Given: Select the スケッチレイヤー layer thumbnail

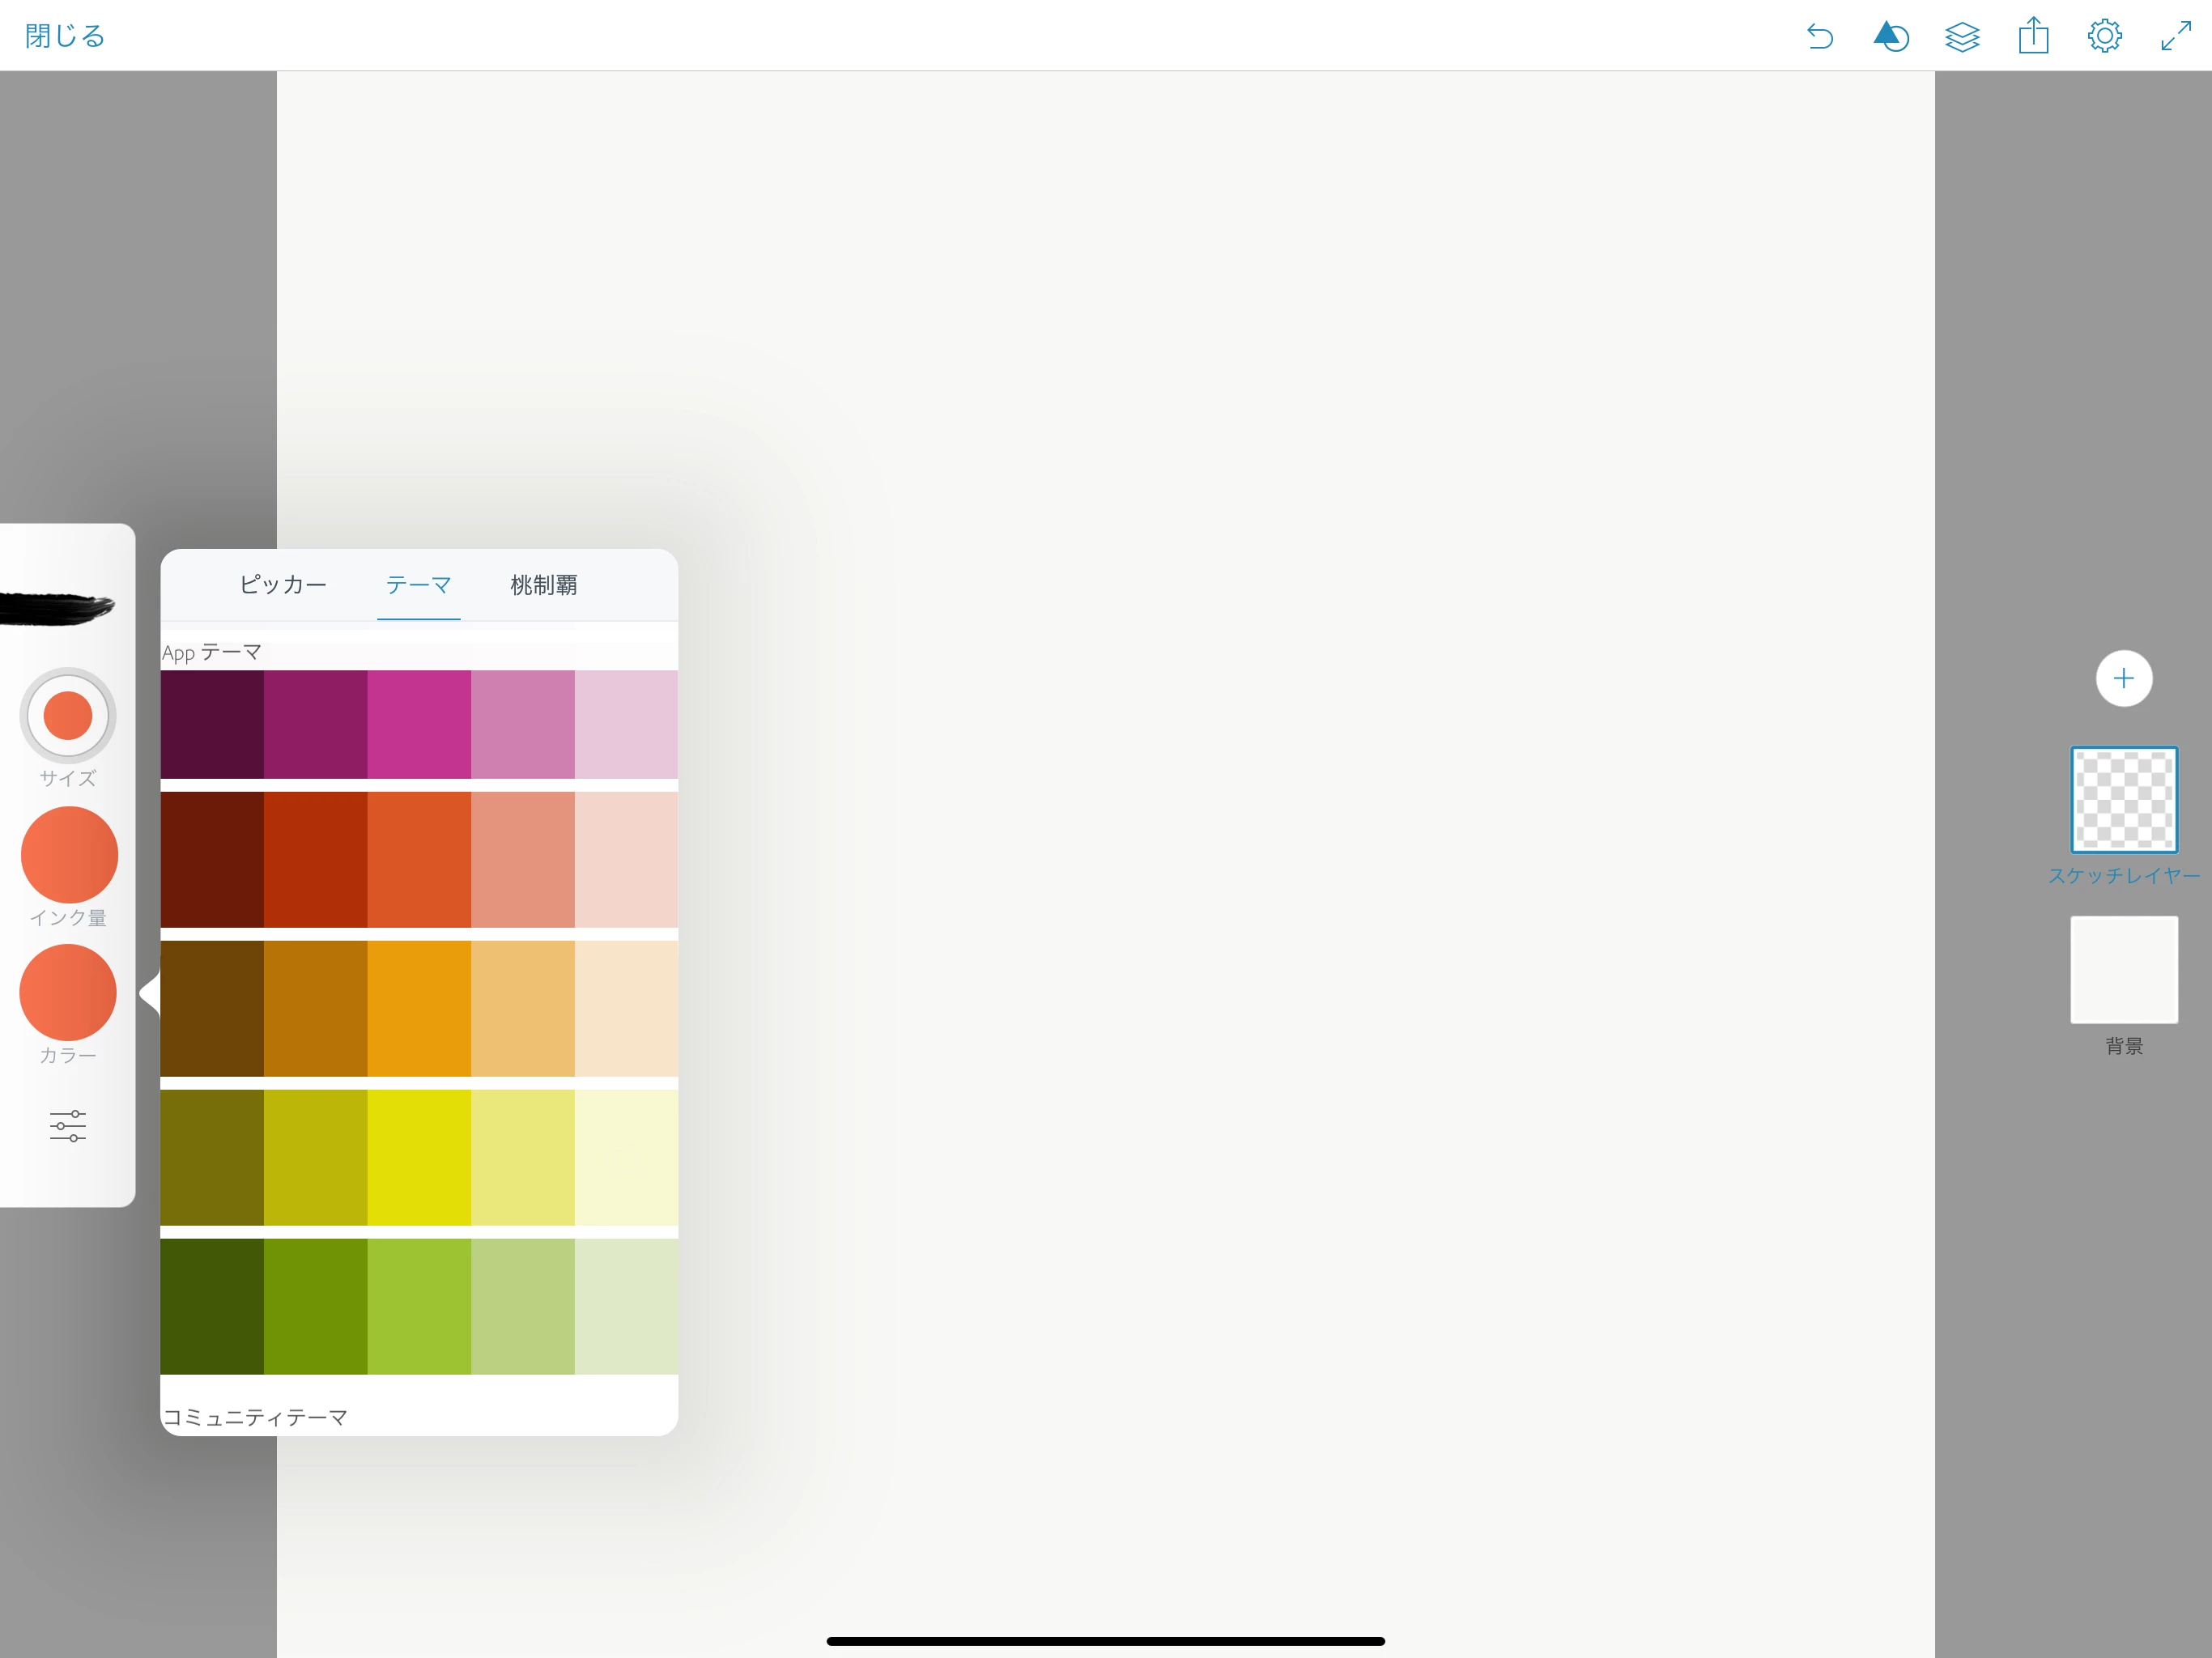Looking at the screenshot, I should [2123, 800].
